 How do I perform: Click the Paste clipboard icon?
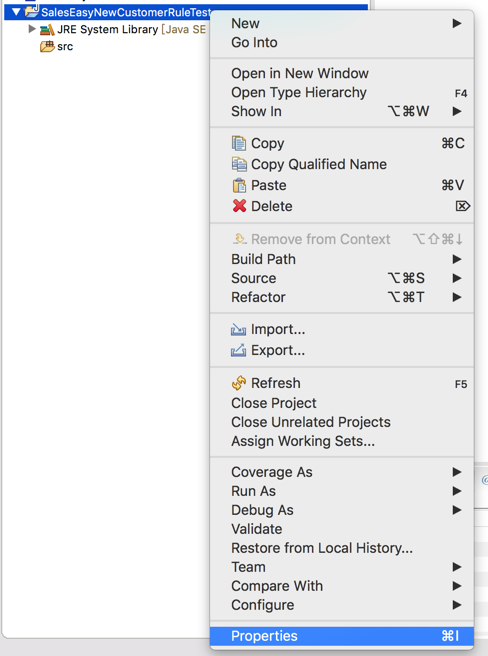coord(239,185)
